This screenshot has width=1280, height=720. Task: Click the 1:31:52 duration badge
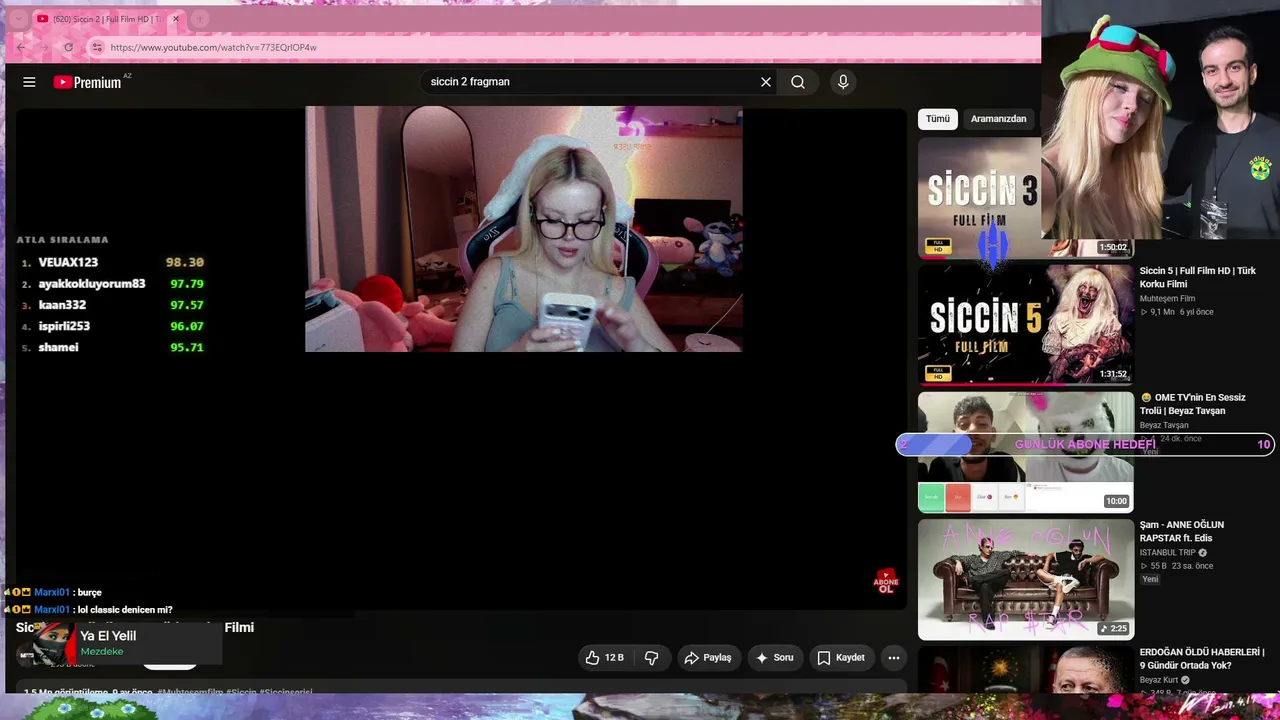pos(1113,374)
